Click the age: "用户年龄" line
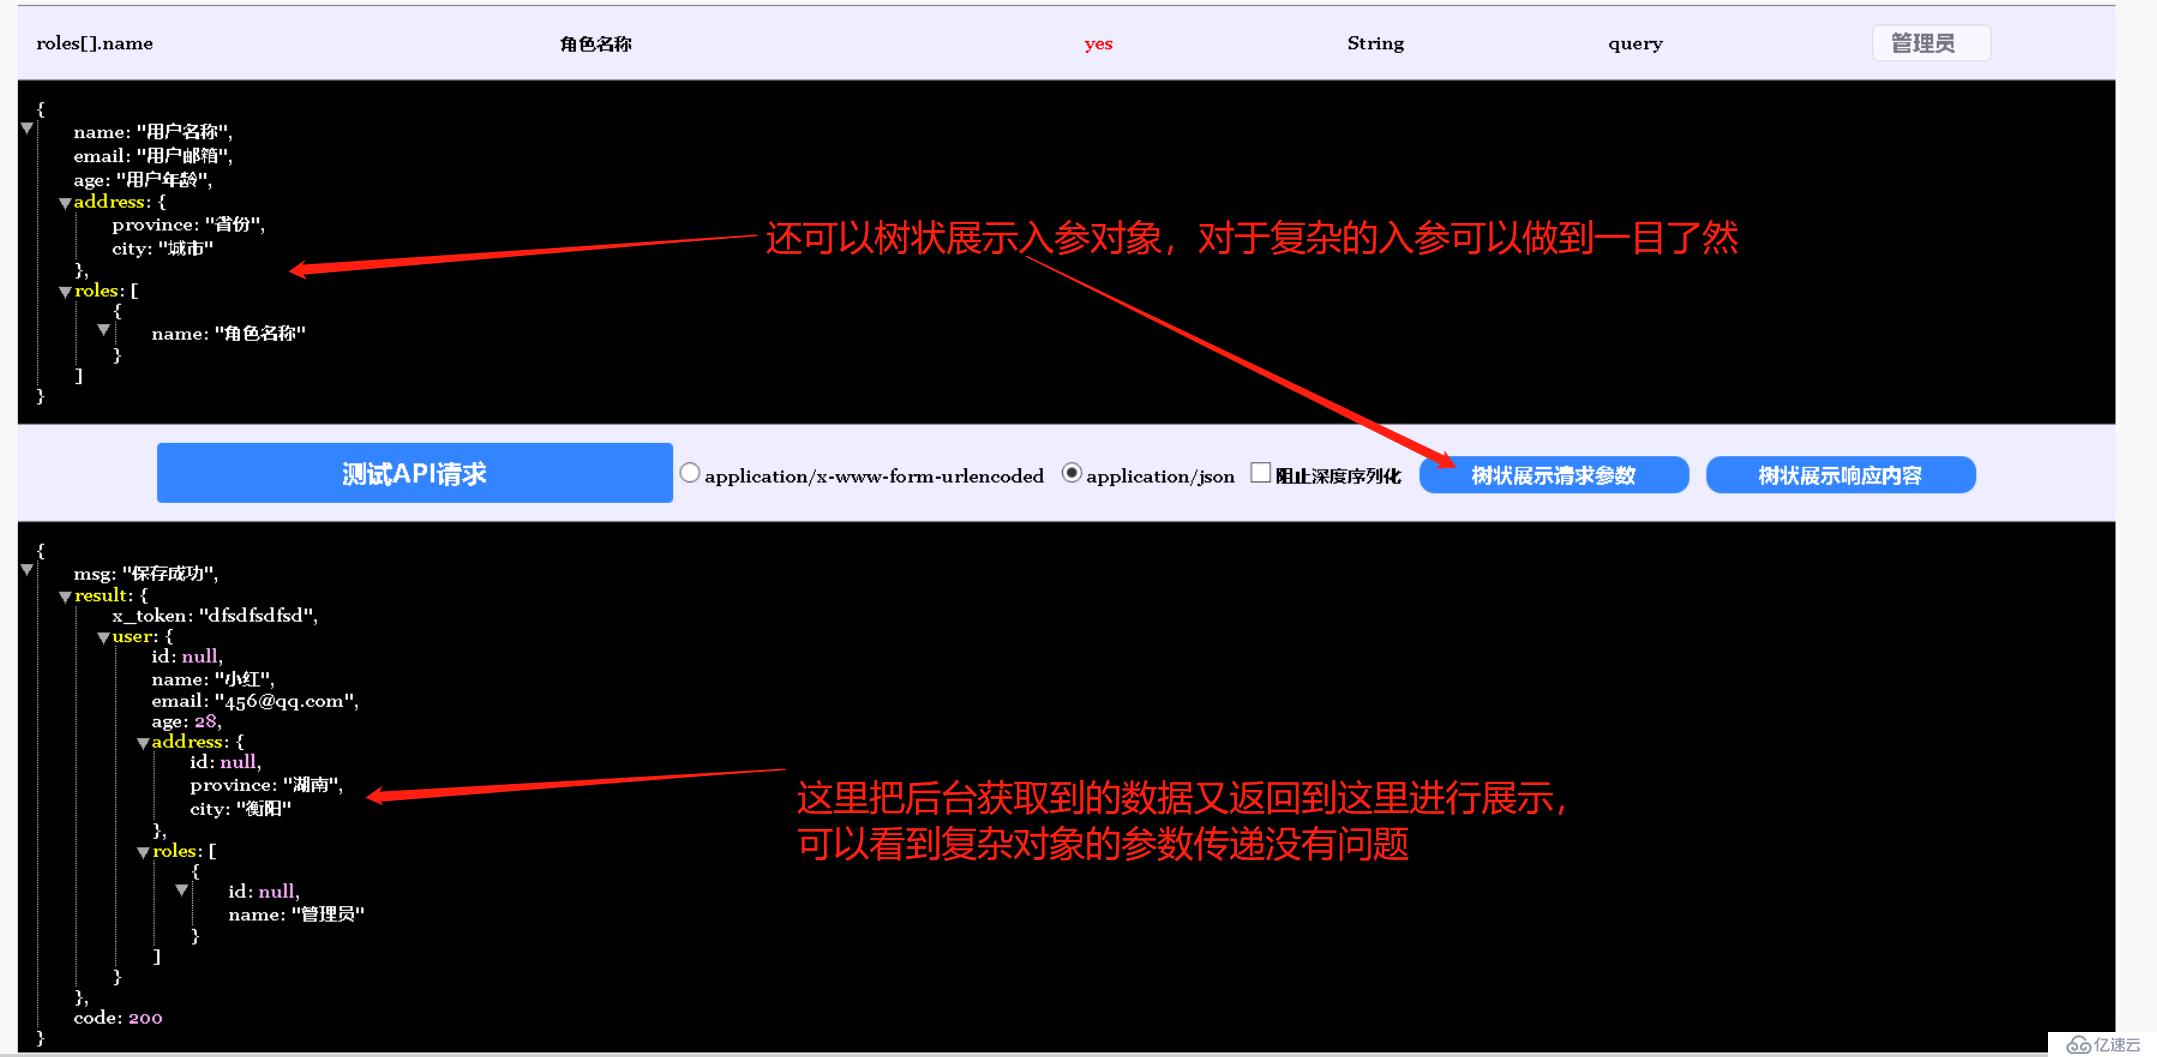This screenshot has width=2157, height=1057. 143,180
